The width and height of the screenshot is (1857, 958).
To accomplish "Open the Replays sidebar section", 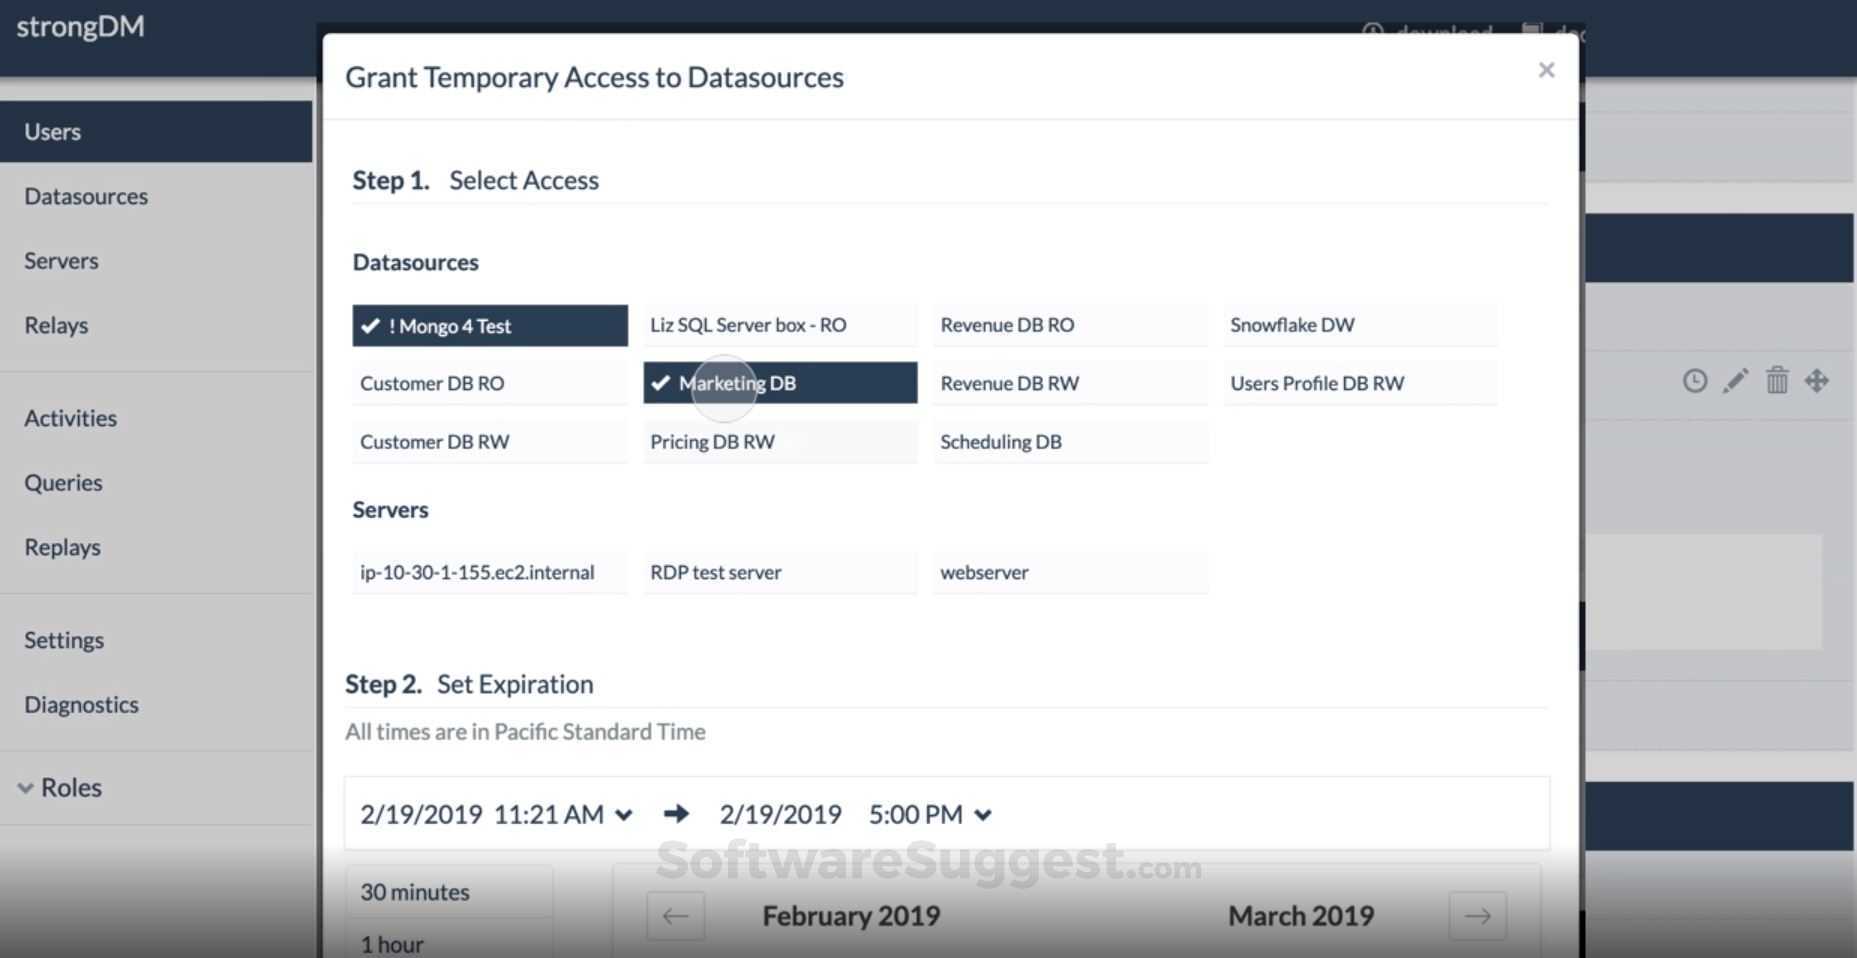I will pyautogui.click(x=62, y=547).
